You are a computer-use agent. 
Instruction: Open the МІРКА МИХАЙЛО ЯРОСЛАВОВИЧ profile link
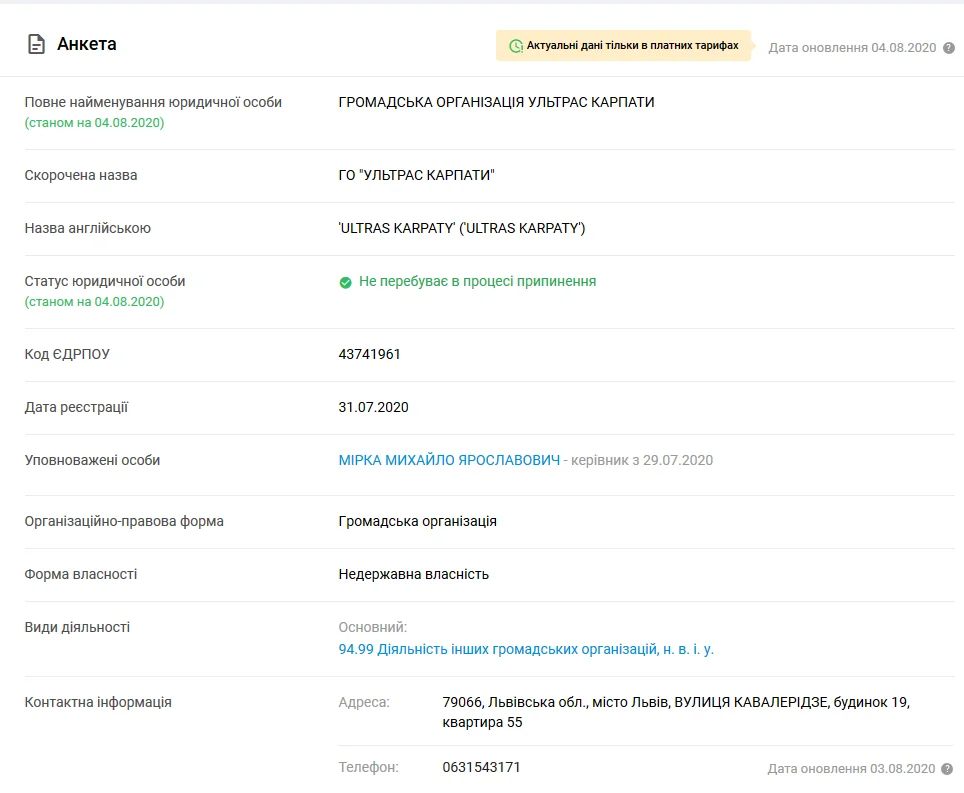tap(449, 461)
